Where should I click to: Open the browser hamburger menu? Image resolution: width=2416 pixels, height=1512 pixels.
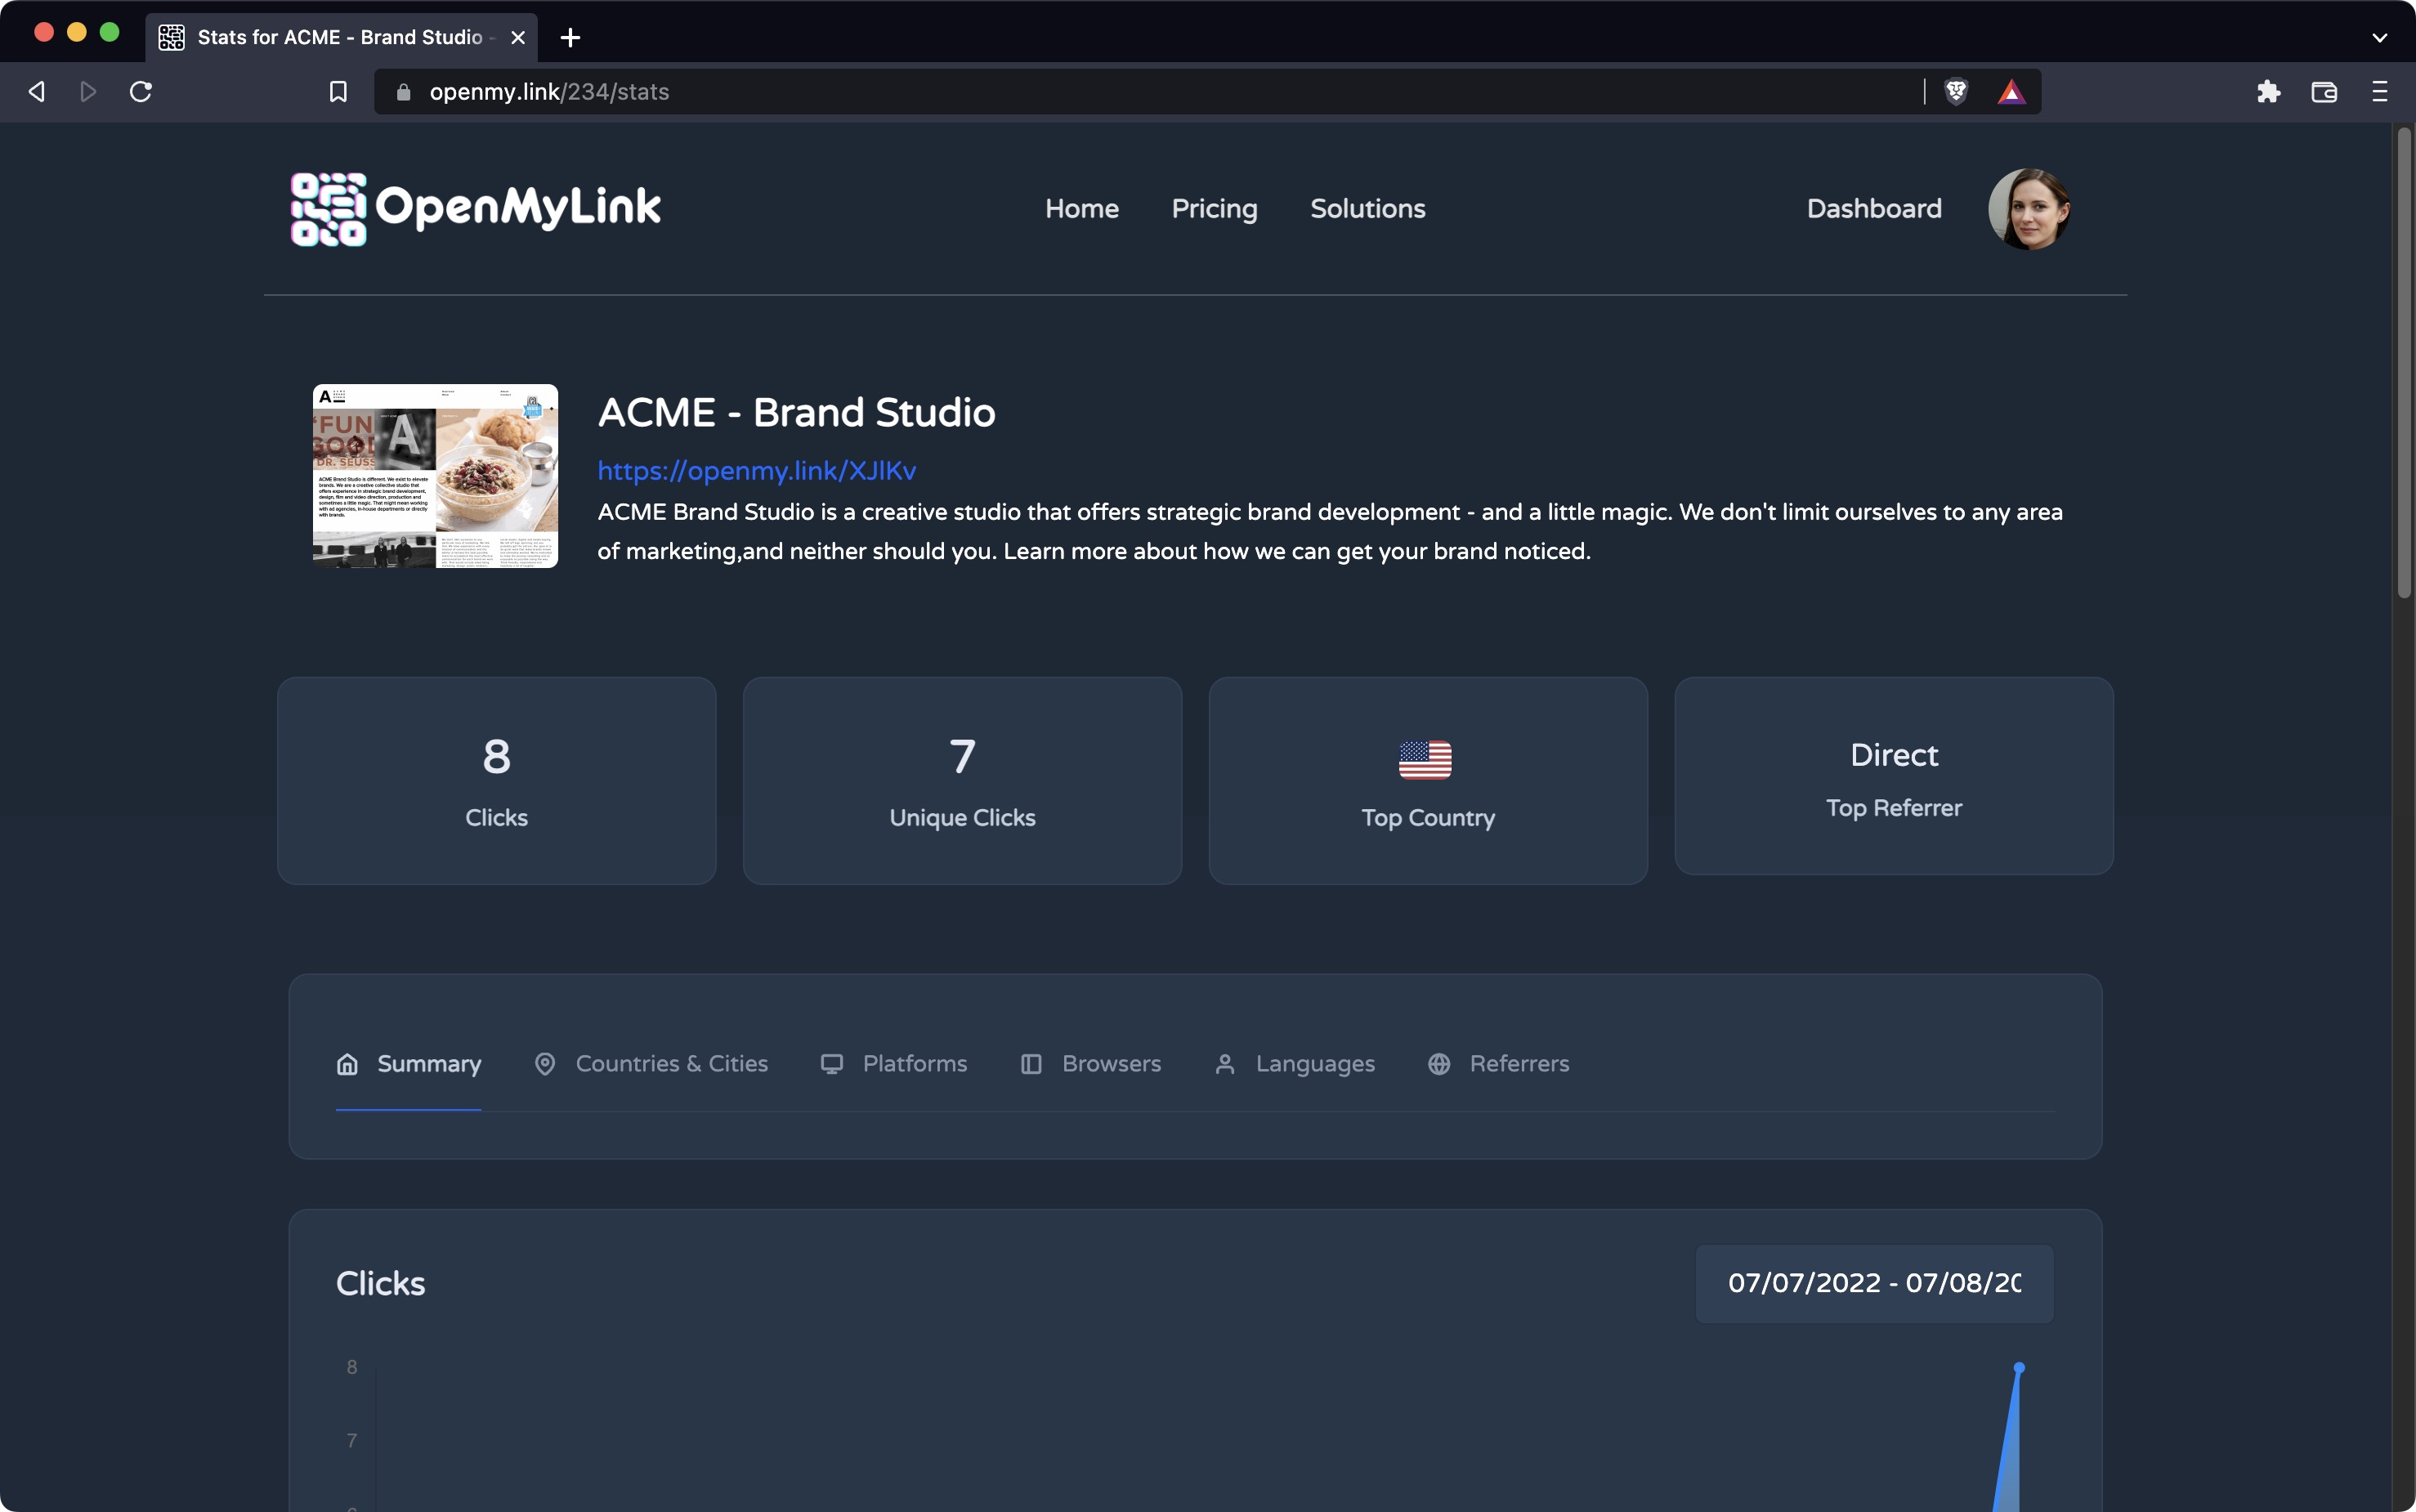2379,92
